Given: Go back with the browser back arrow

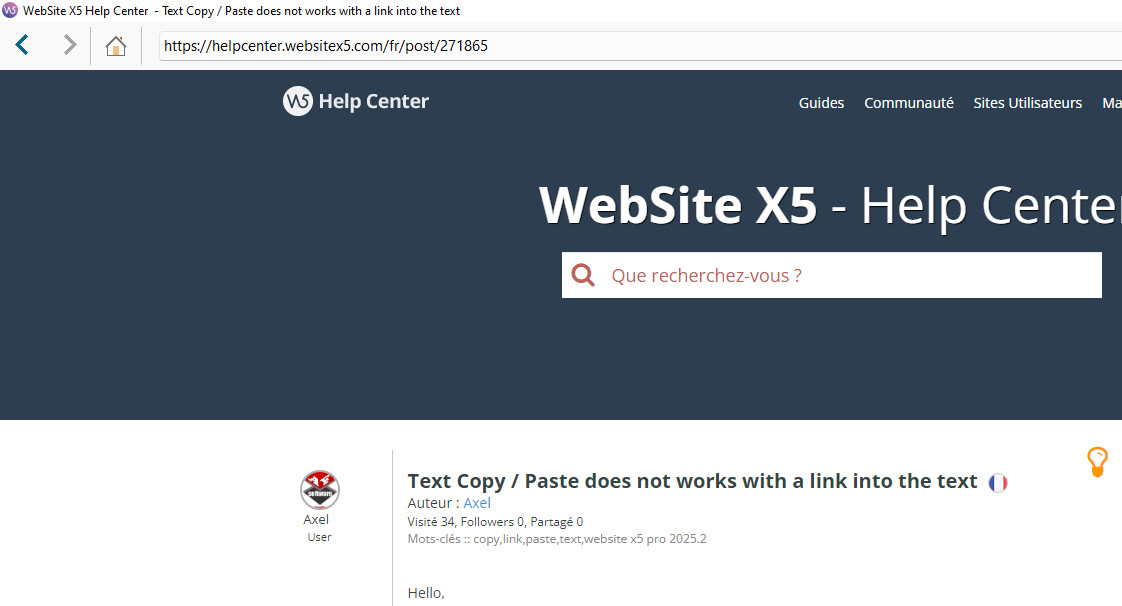Looking at the screenshot, I should click(22, 45).
